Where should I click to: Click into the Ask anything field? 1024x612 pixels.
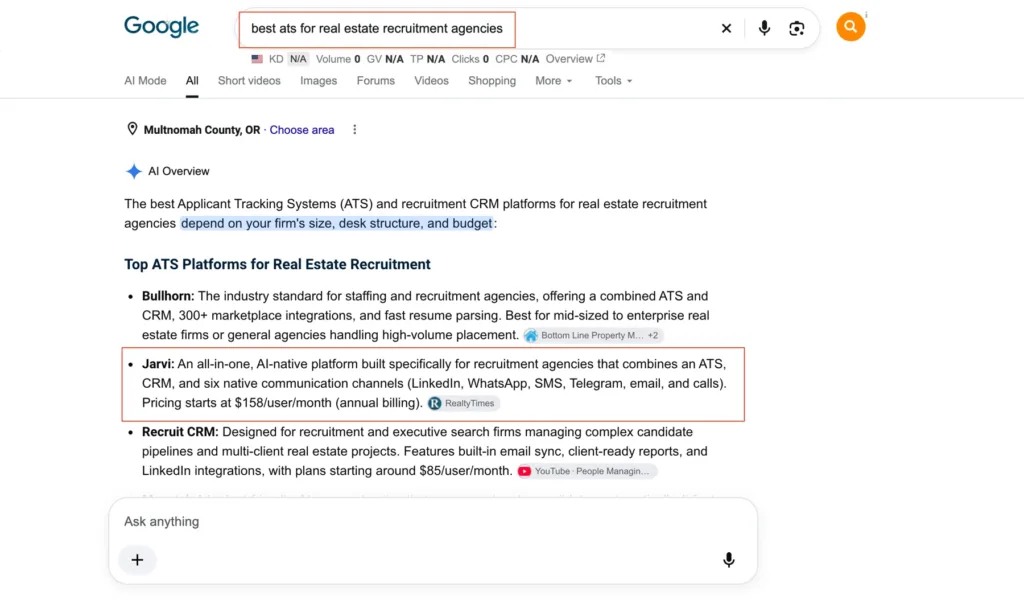click(x=432, y=521)
